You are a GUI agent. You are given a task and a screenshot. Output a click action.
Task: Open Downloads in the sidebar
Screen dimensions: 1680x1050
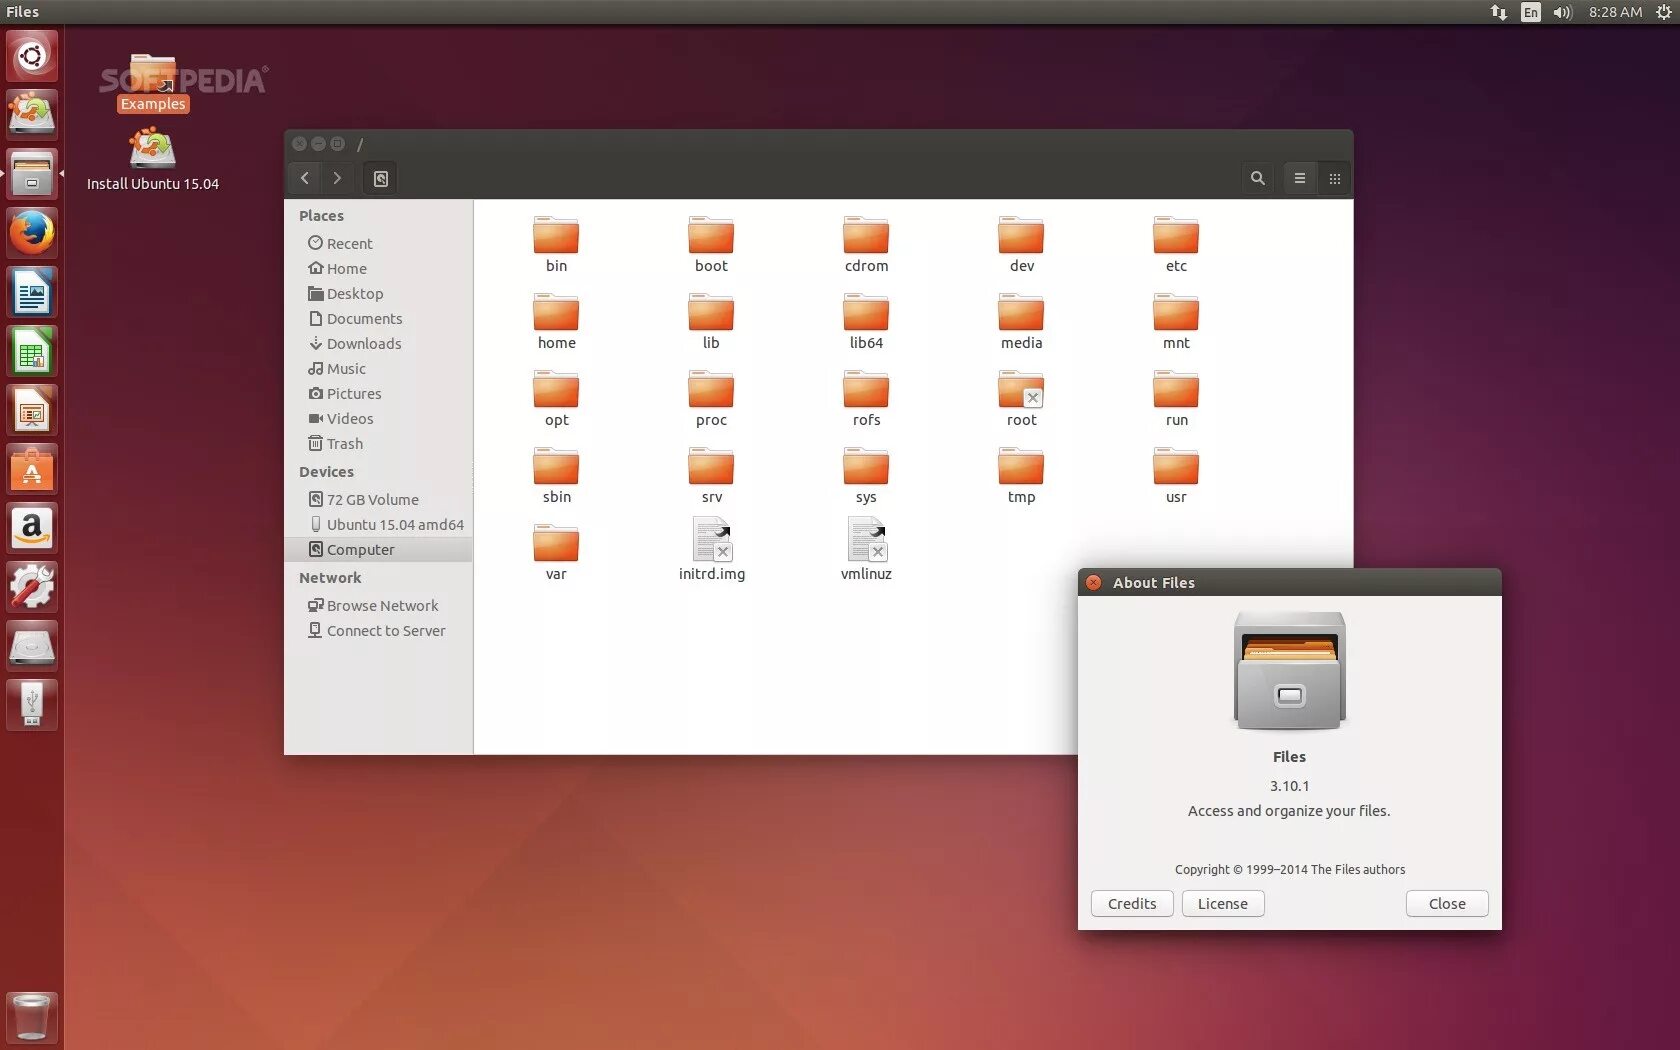379,343
